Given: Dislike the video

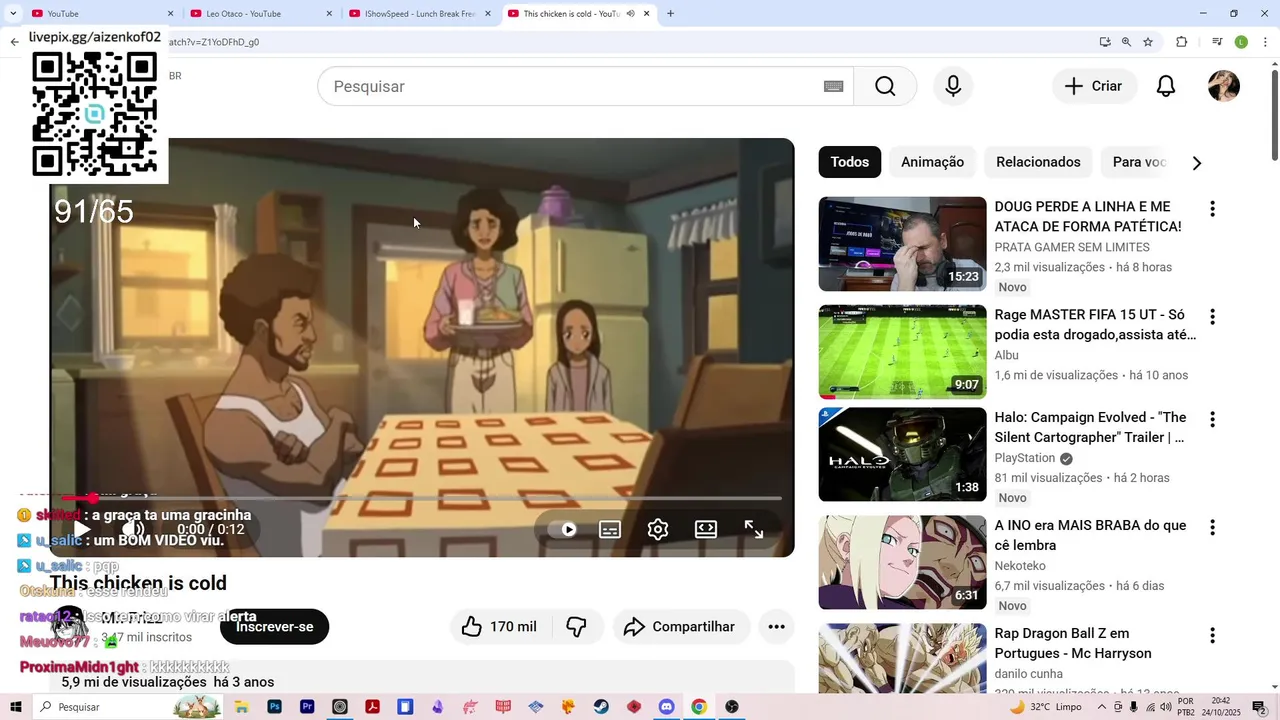Looking at the screenshot, I should coord(577,627).
